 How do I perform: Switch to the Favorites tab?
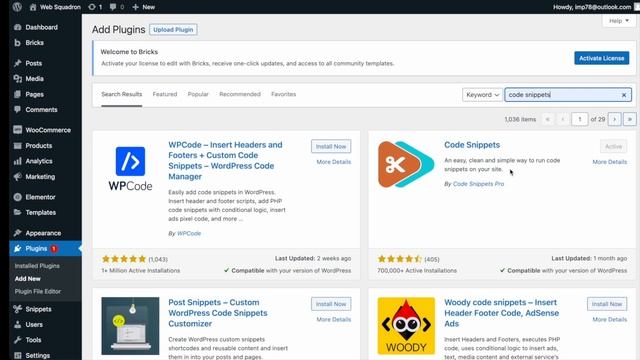pos(284,94)
